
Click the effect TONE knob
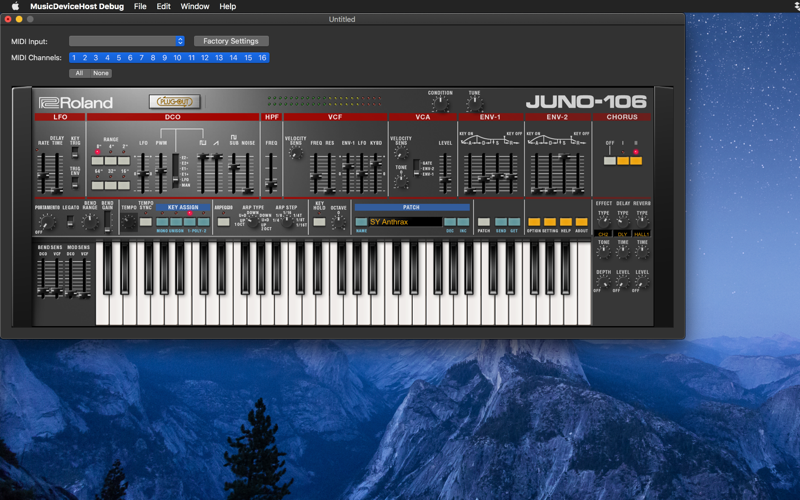(x=604, y=252)
